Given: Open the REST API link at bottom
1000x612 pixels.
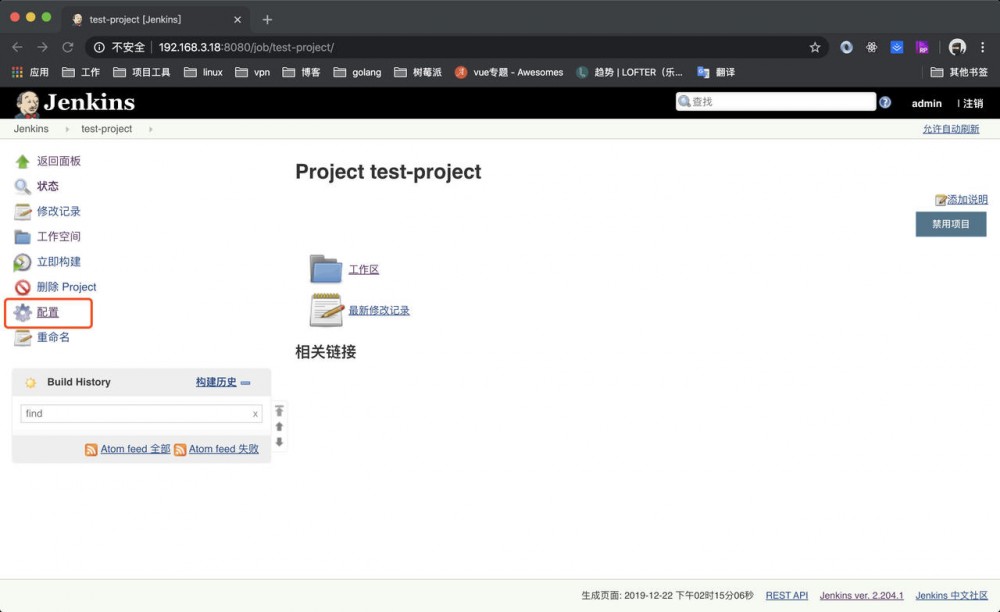Looking at the screenshot, I should tap(786, 594).
